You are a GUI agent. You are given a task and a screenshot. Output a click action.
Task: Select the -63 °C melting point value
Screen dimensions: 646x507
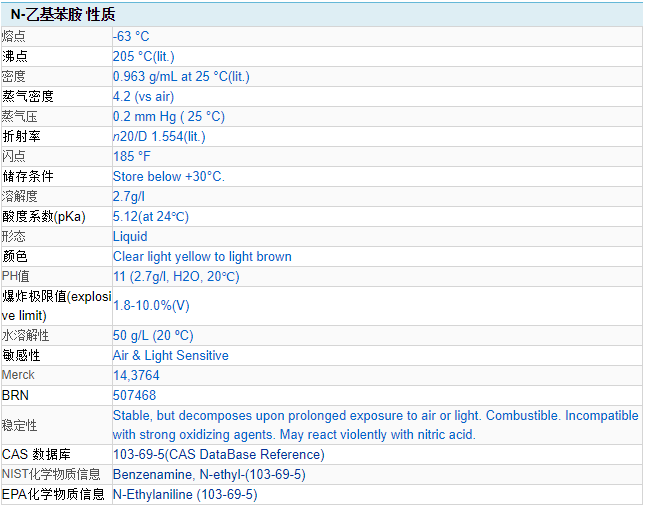click(131, 36)
